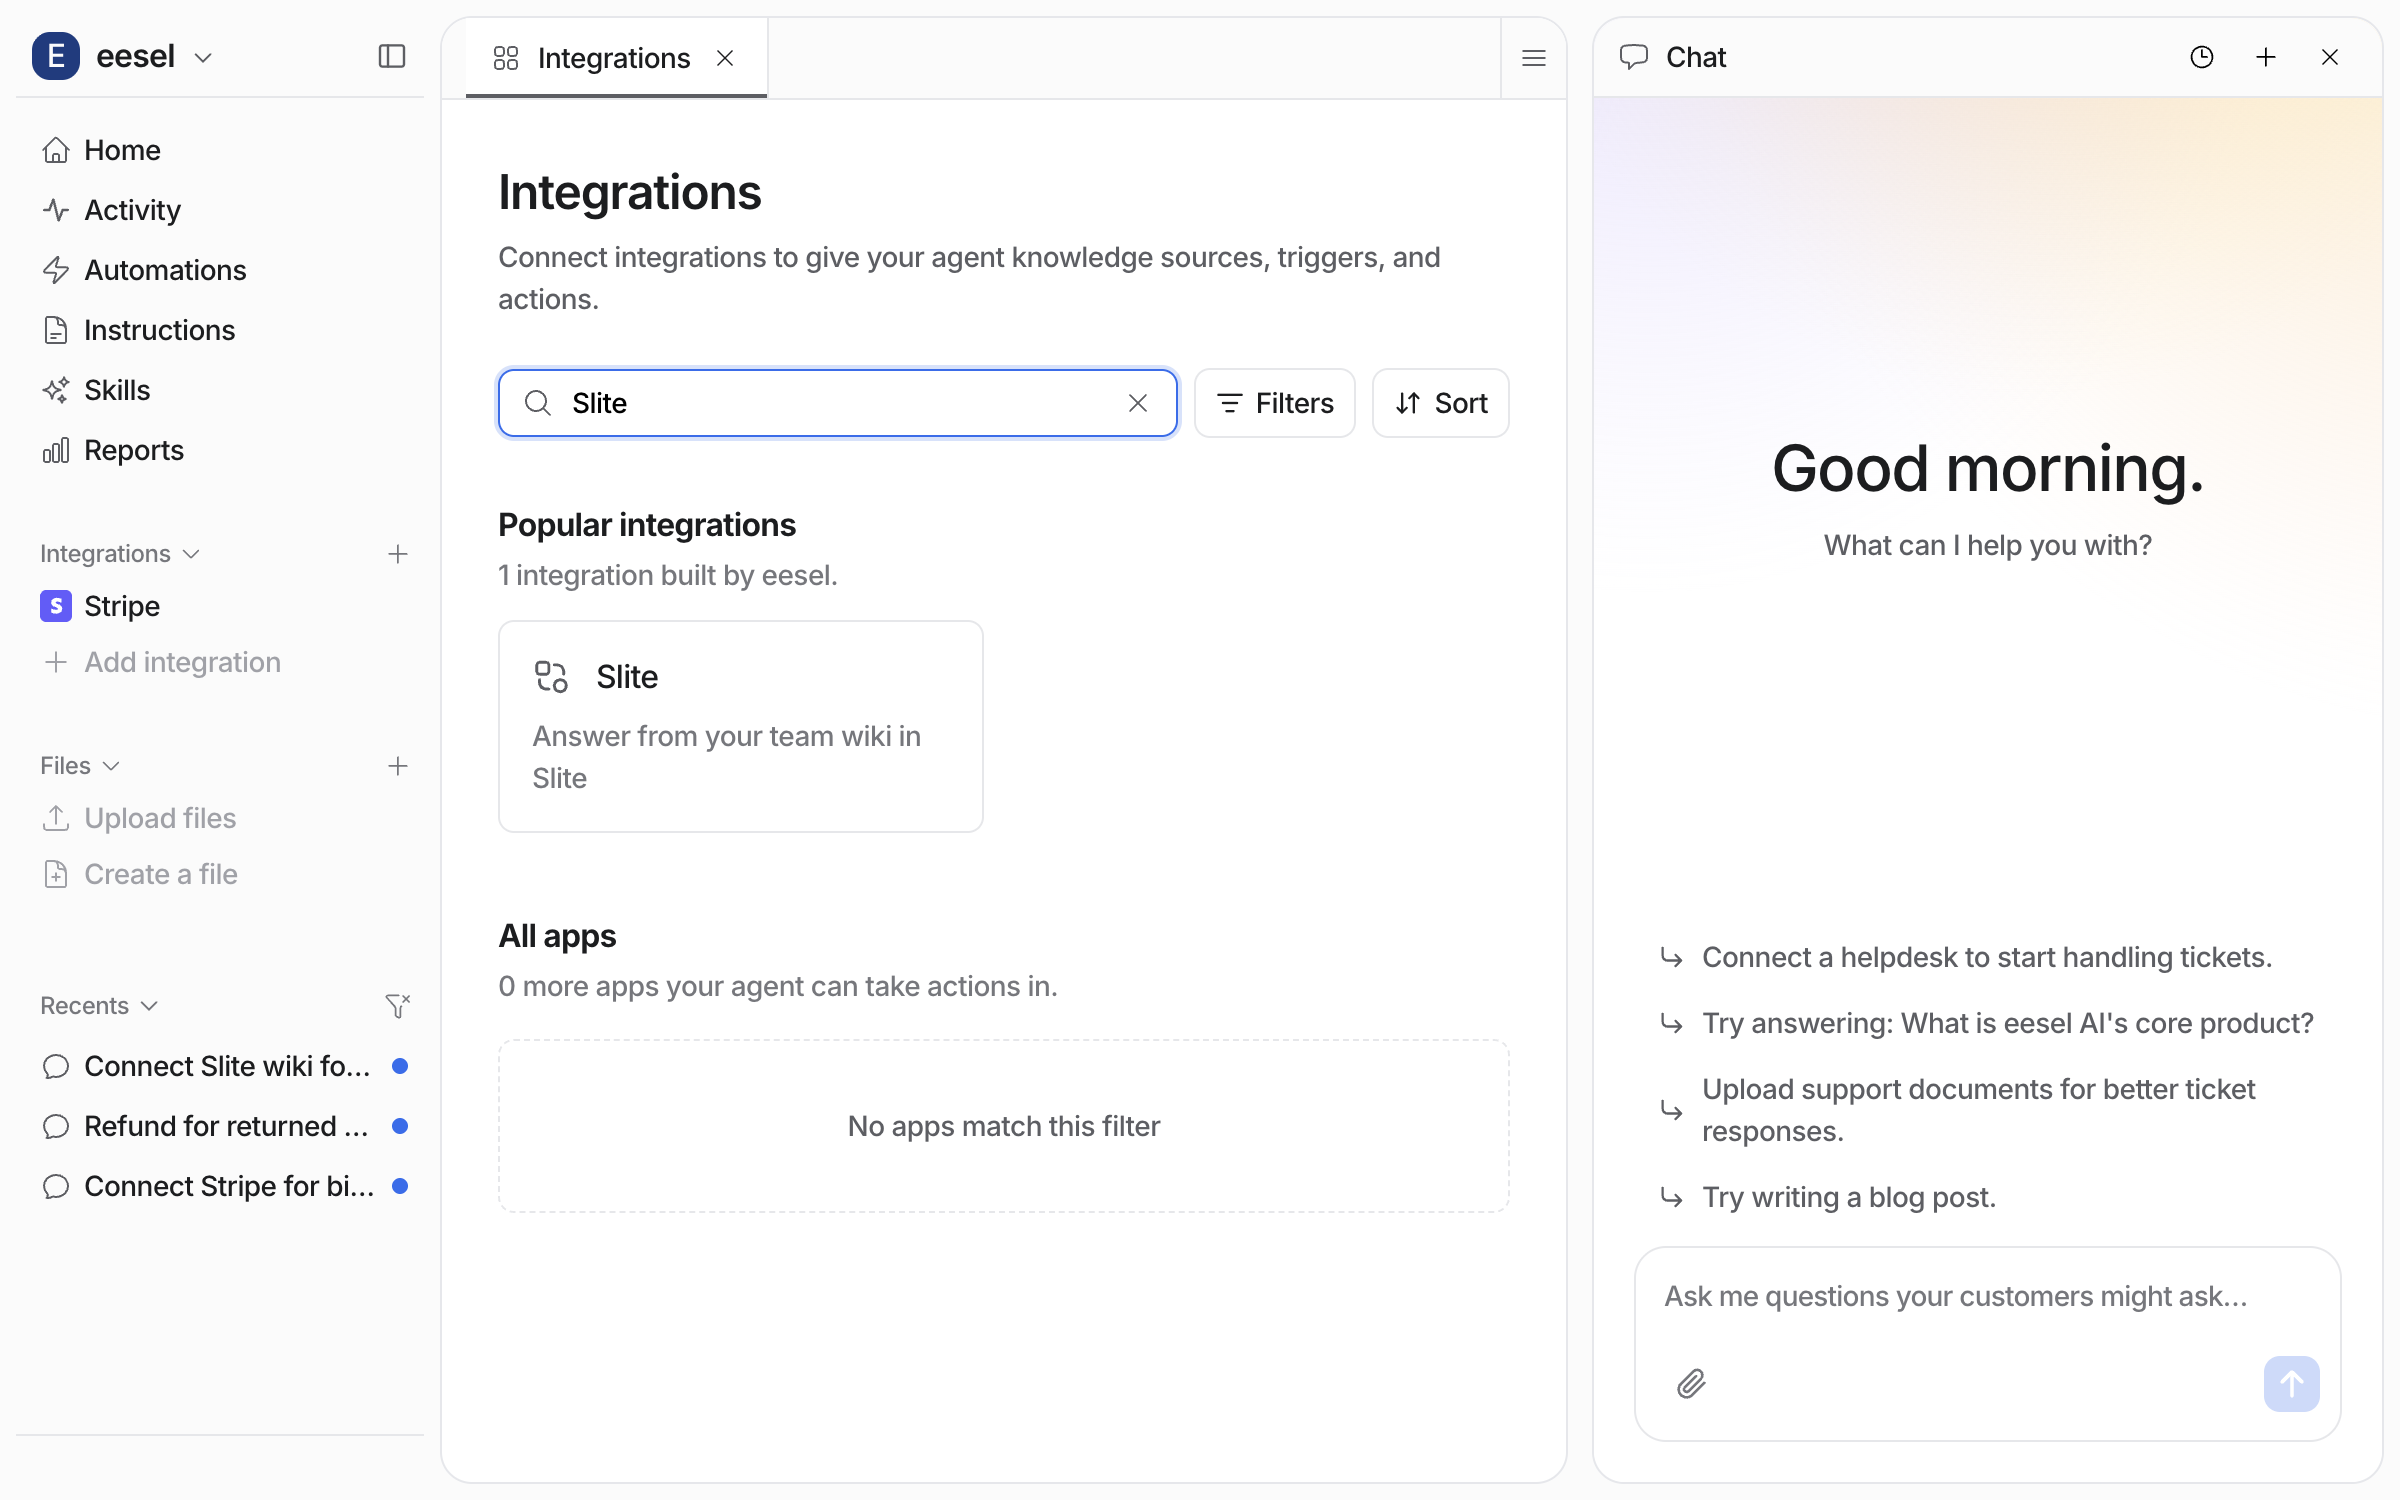
Task: Open the tab list menu icon
Action: click(1534, 58)
